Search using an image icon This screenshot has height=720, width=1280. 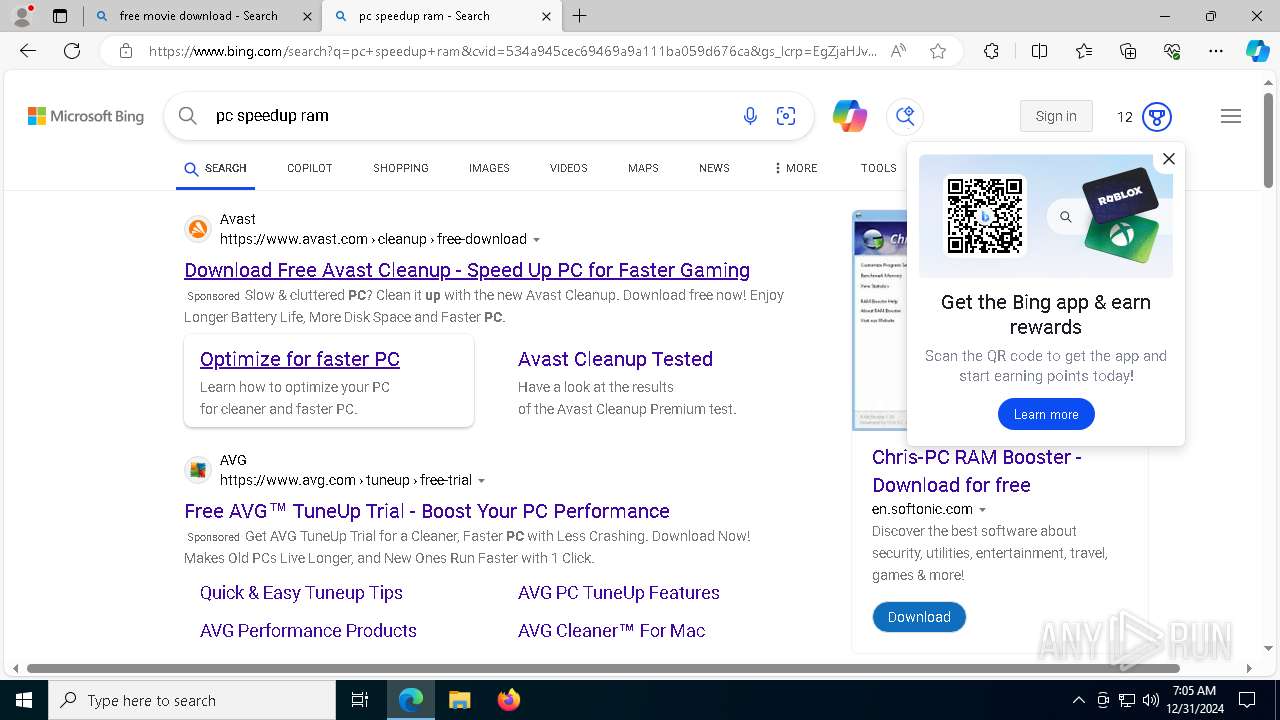click(x=786, y=116)
